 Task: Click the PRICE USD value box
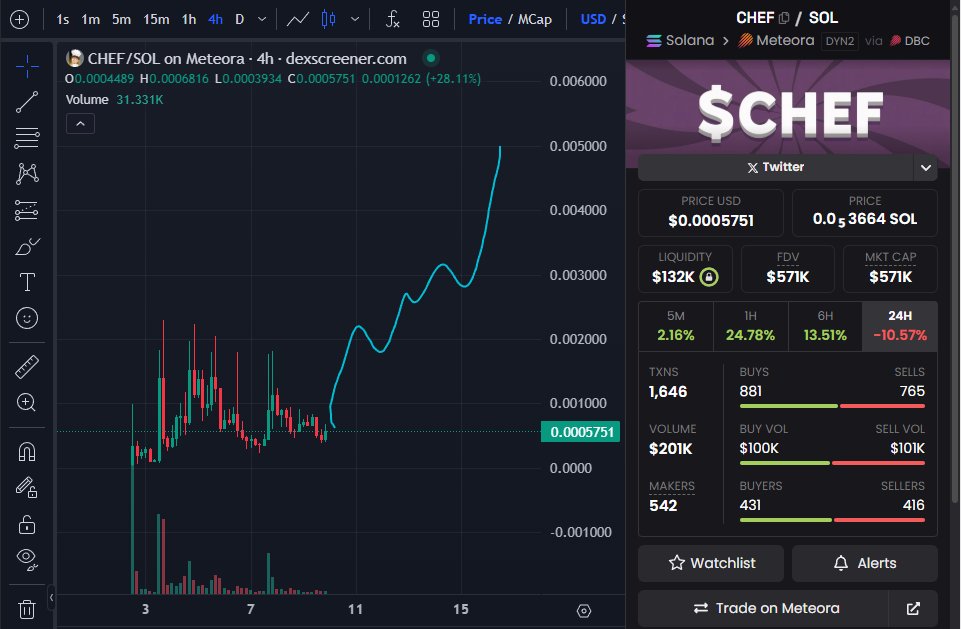click(711, 213)
